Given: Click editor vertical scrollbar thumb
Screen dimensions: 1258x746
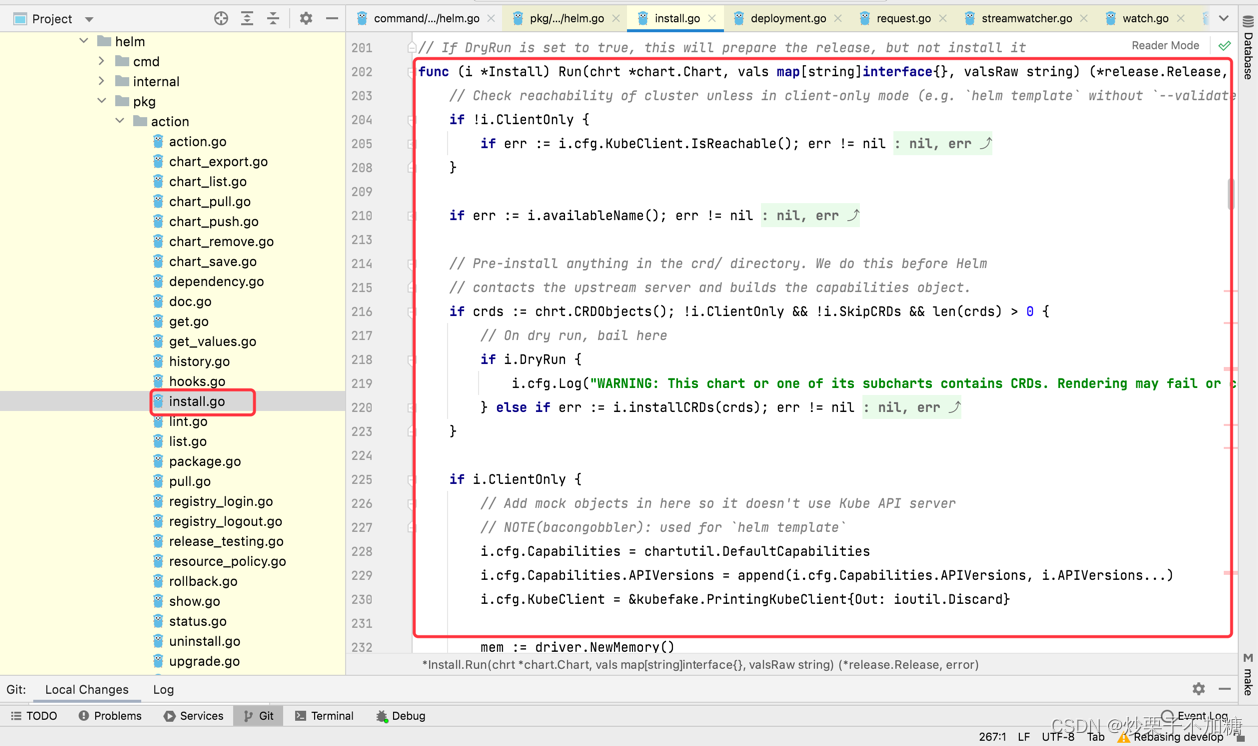Looking at the screenshot, I should point(1231,194).
